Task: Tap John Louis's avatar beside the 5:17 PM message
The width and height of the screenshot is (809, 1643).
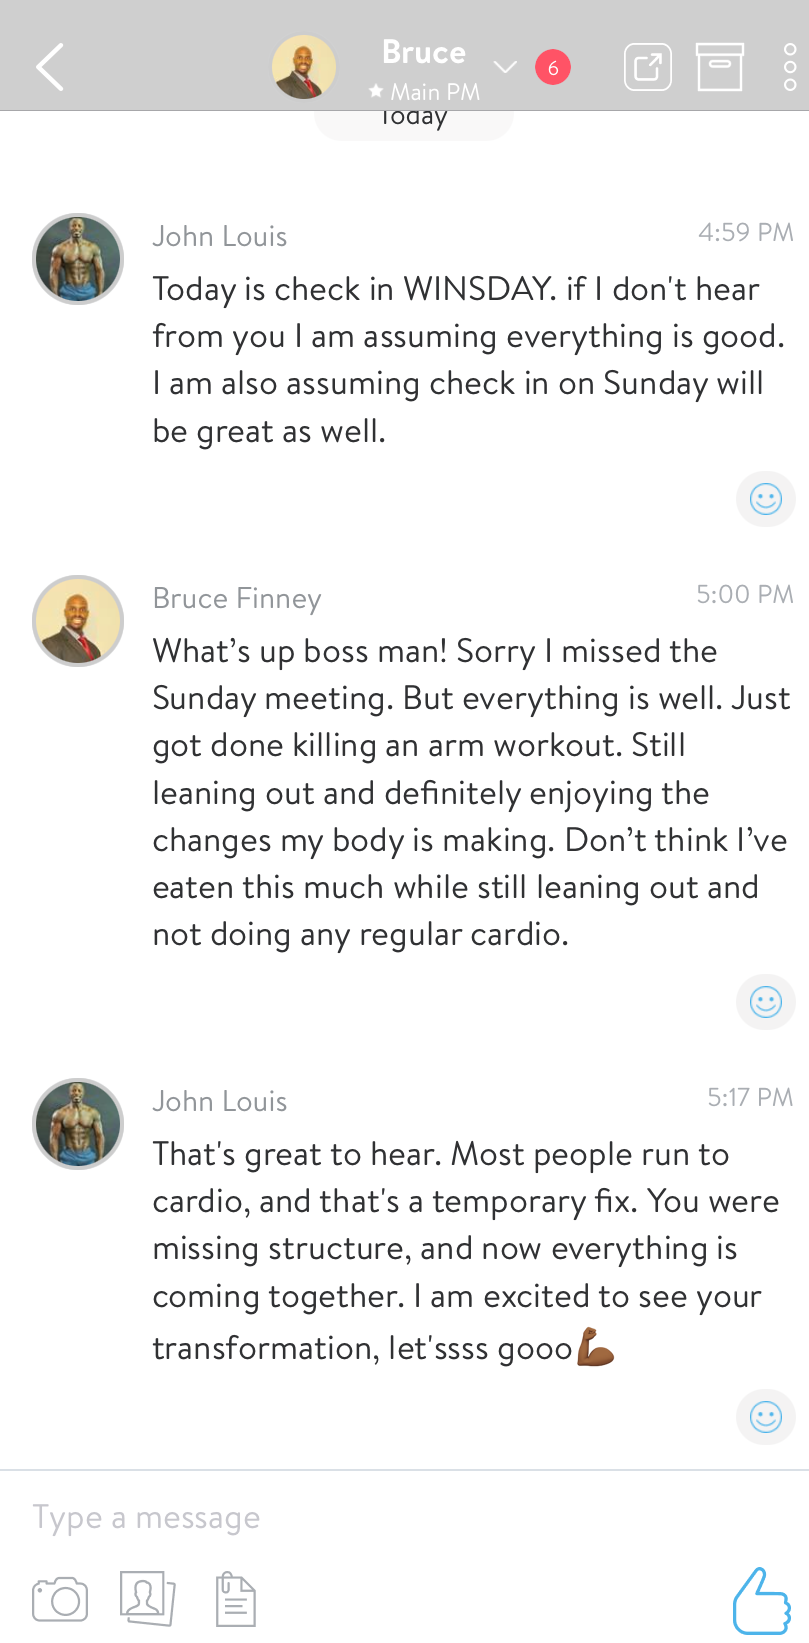Action: tap(78, 1124)
